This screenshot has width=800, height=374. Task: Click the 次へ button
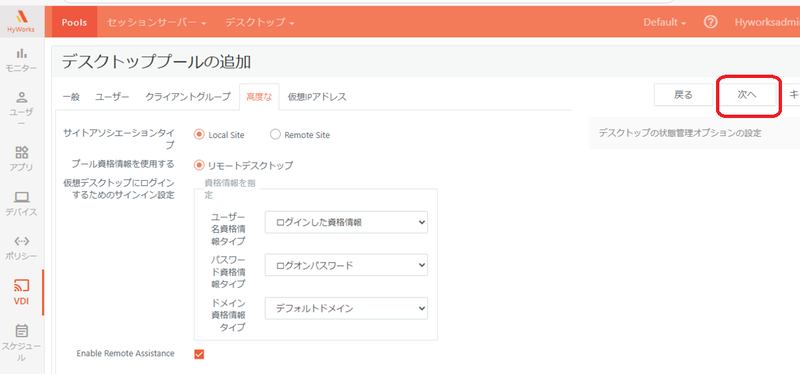point(747,95)
